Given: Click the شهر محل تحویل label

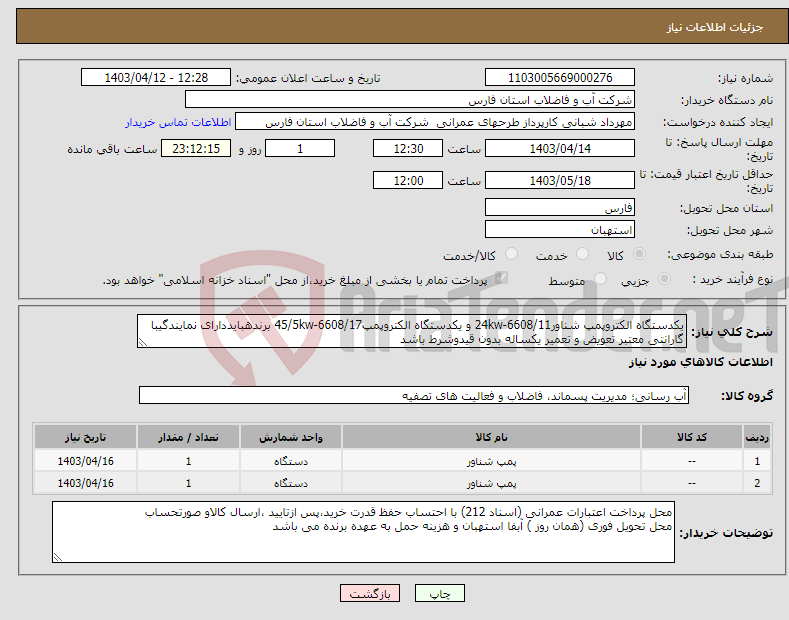Looking at the screenshot, I should pyautogui.click(x=730, y=230).
